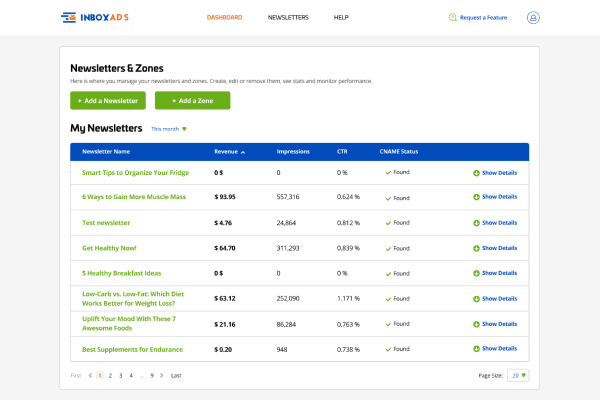Click plus icon for Uplift Your Mood row
Viewport: 600px width, 400px height.
pos(476,324)
